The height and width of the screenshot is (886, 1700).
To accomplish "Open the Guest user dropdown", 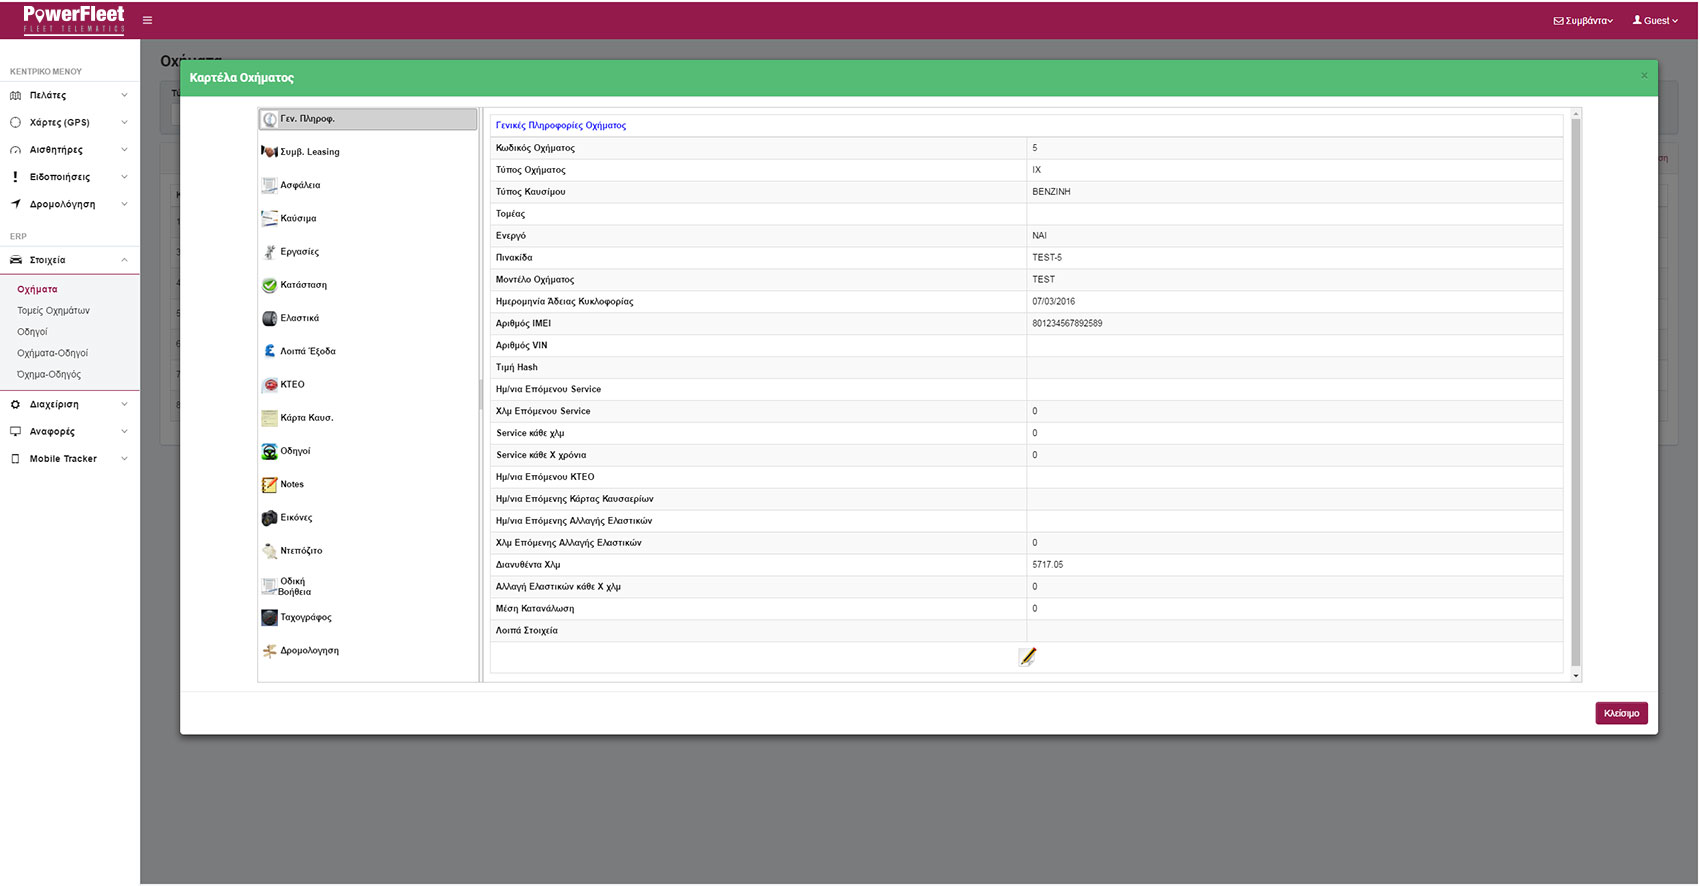I will [x=1655, y=20].
